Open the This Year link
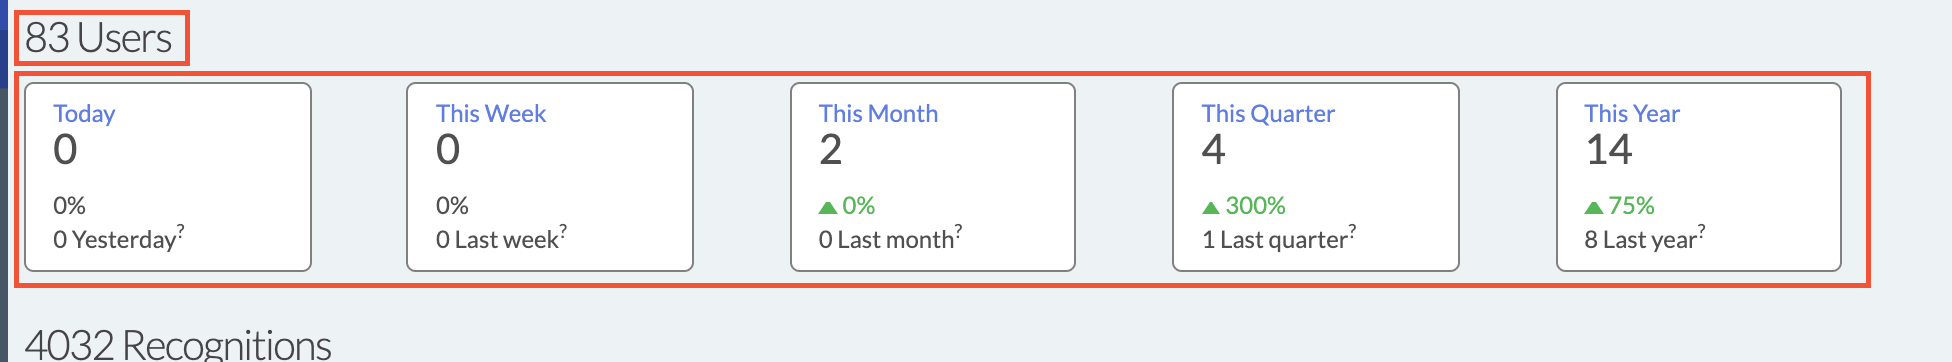Screen dimensions: 1952x362 point(1632,113)
